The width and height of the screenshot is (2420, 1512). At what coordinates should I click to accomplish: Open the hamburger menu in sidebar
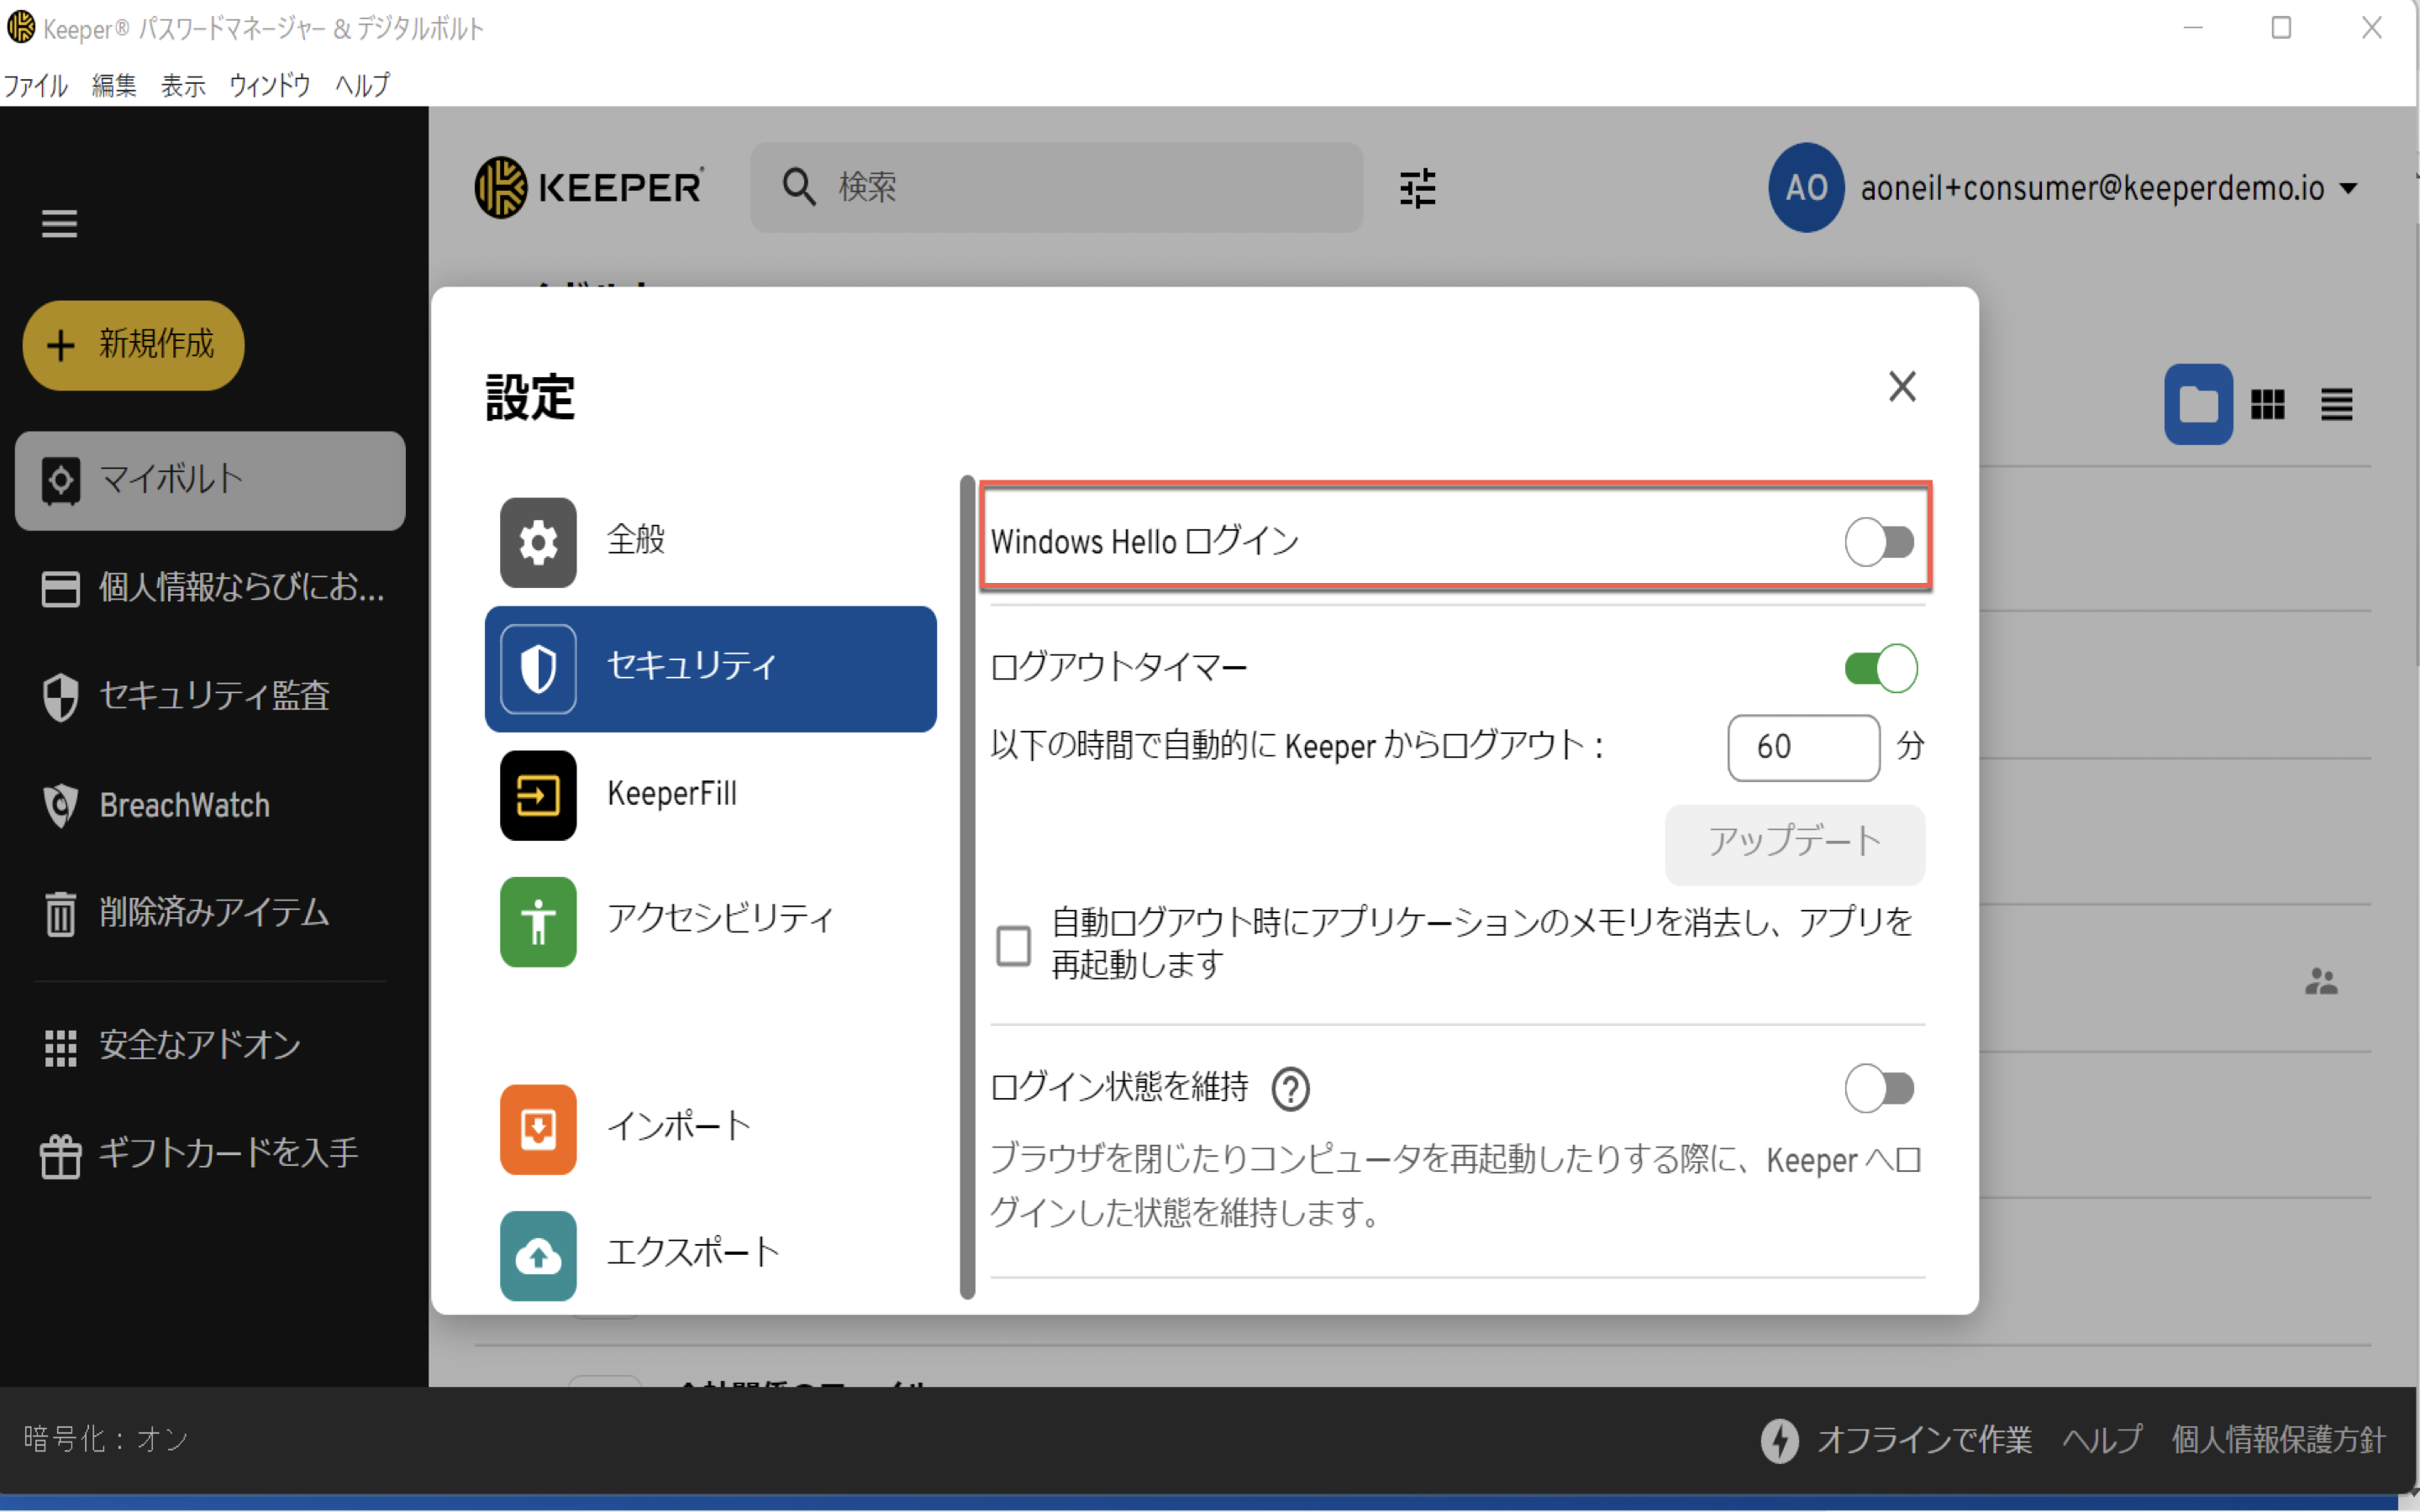pos(59,223)
